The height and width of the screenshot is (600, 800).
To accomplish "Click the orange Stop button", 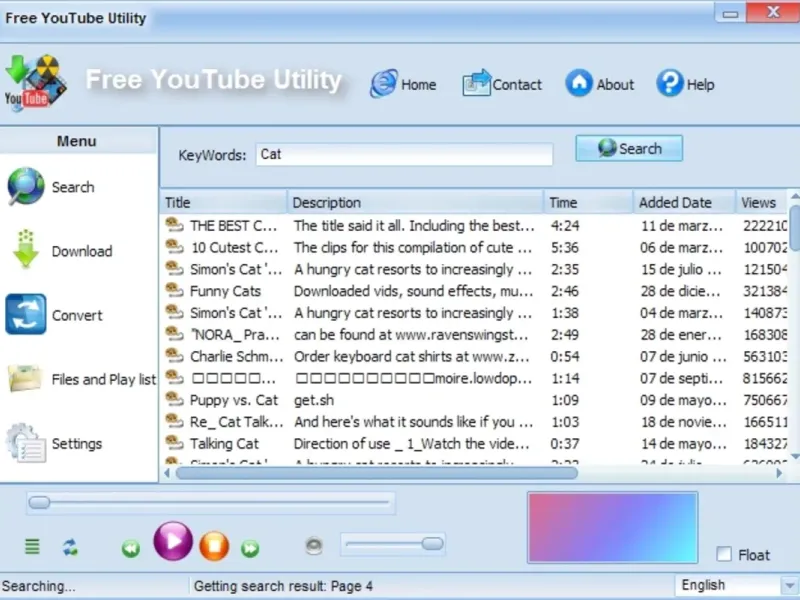I will tap(214, 546).
